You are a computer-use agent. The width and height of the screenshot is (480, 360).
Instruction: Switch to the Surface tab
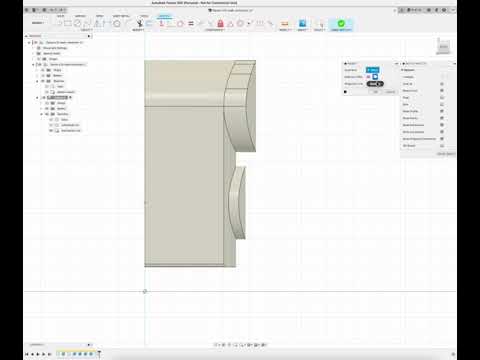[x=80, y=16]
